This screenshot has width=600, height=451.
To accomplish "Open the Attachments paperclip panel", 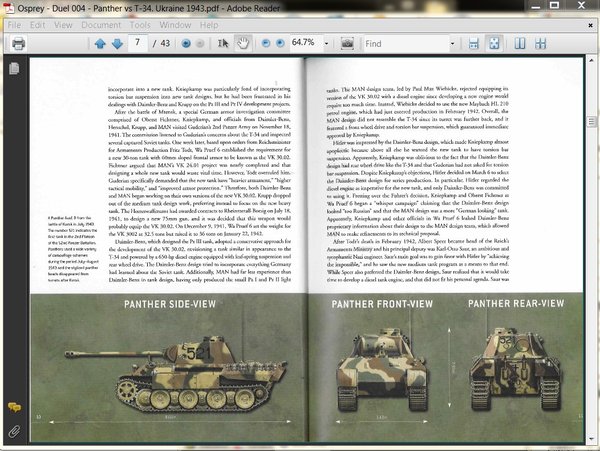I will pyautogui.click(x=14, y=431).
